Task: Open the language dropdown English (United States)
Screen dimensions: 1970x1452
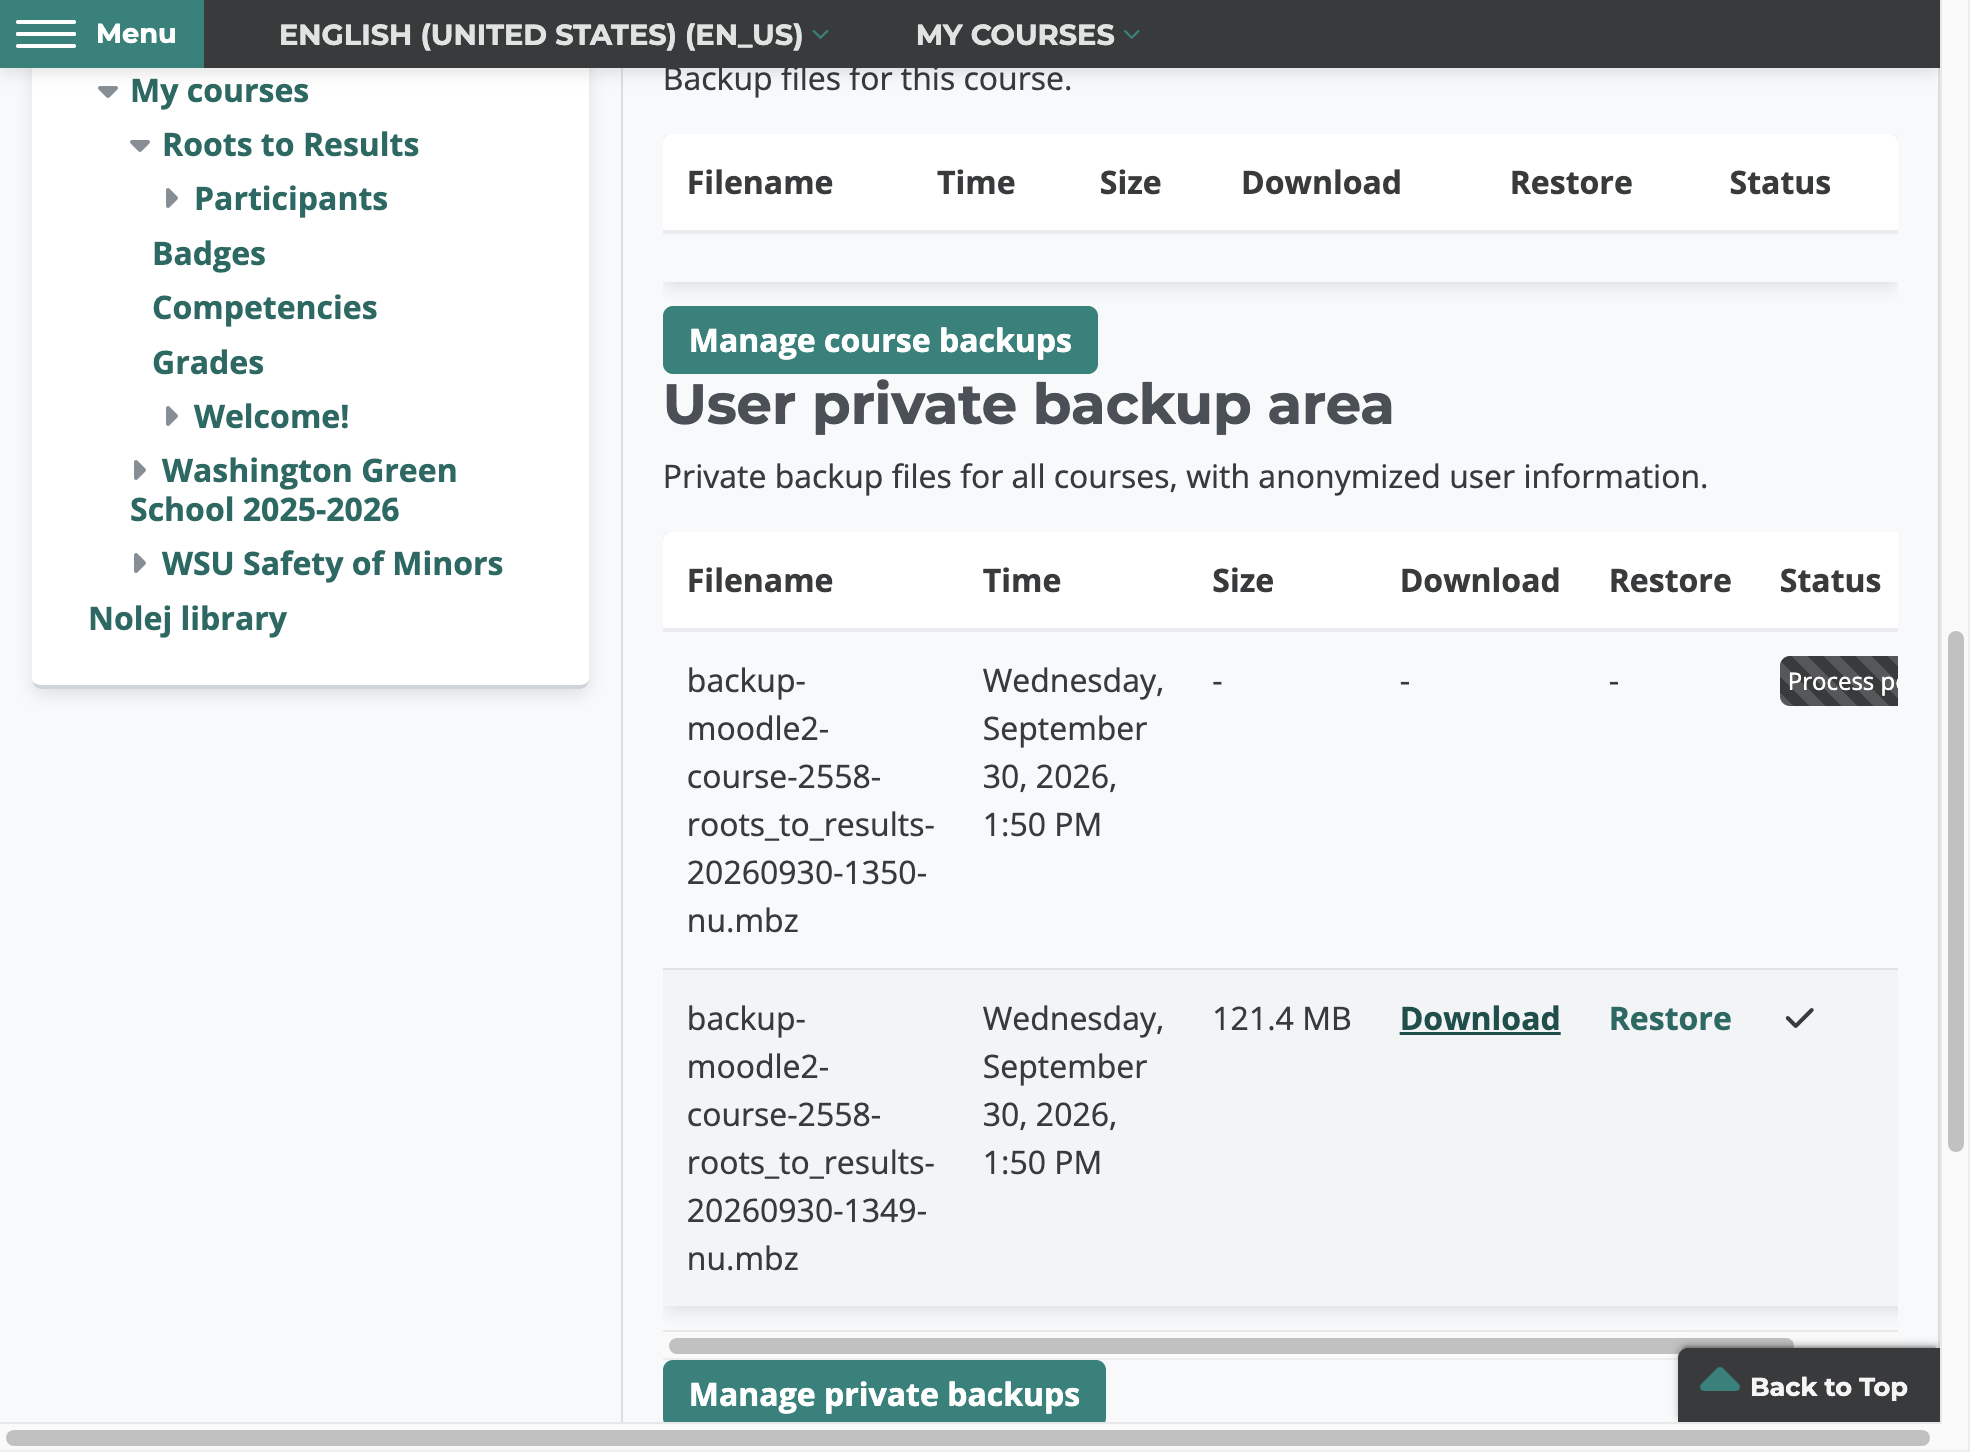Action: [553, 34]
